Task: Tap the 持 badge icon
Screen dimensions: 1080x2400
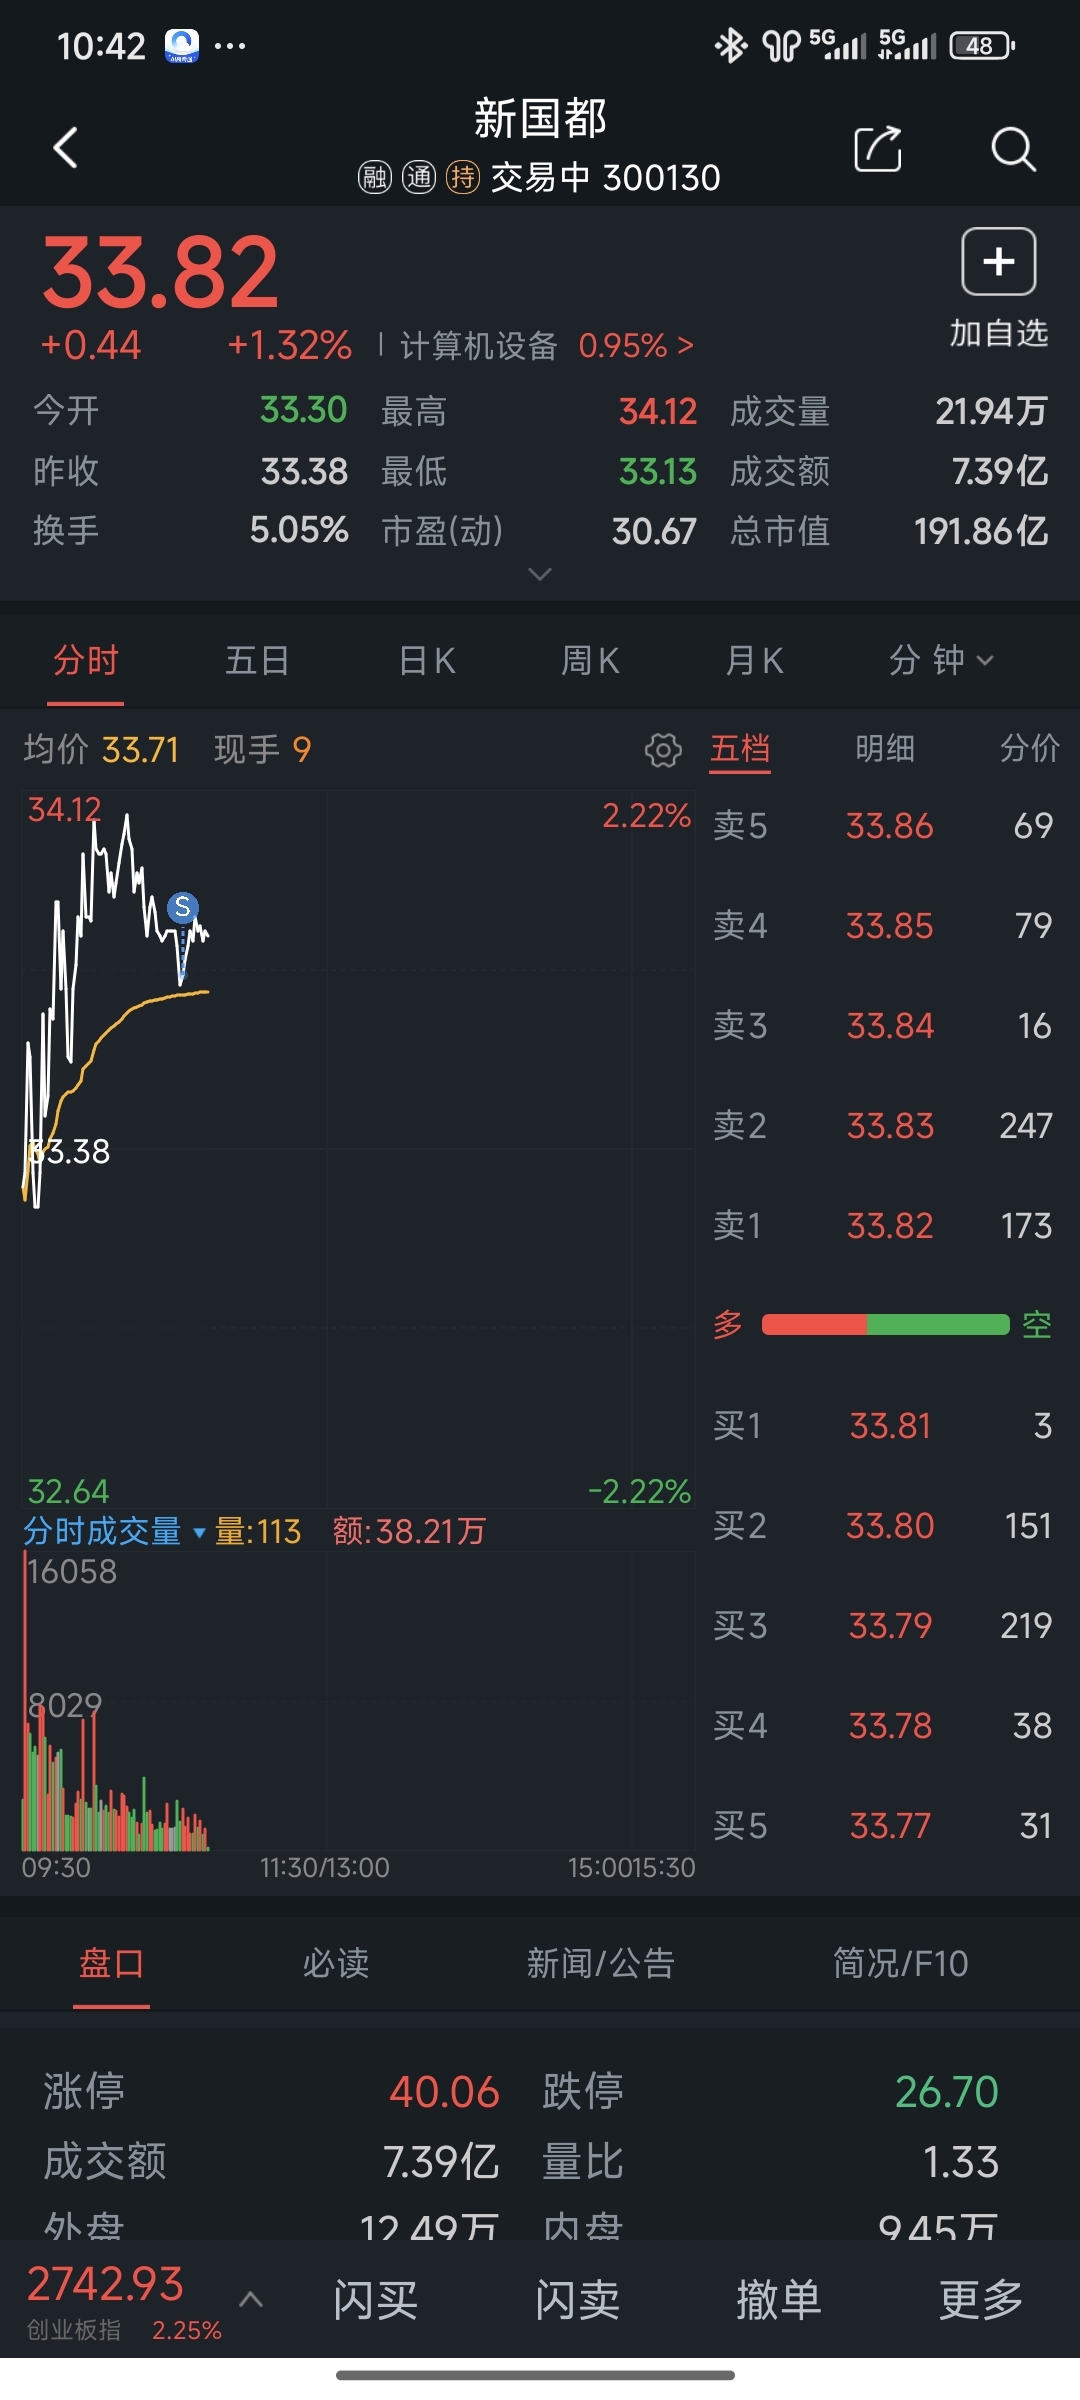Action: click(462, 178)
